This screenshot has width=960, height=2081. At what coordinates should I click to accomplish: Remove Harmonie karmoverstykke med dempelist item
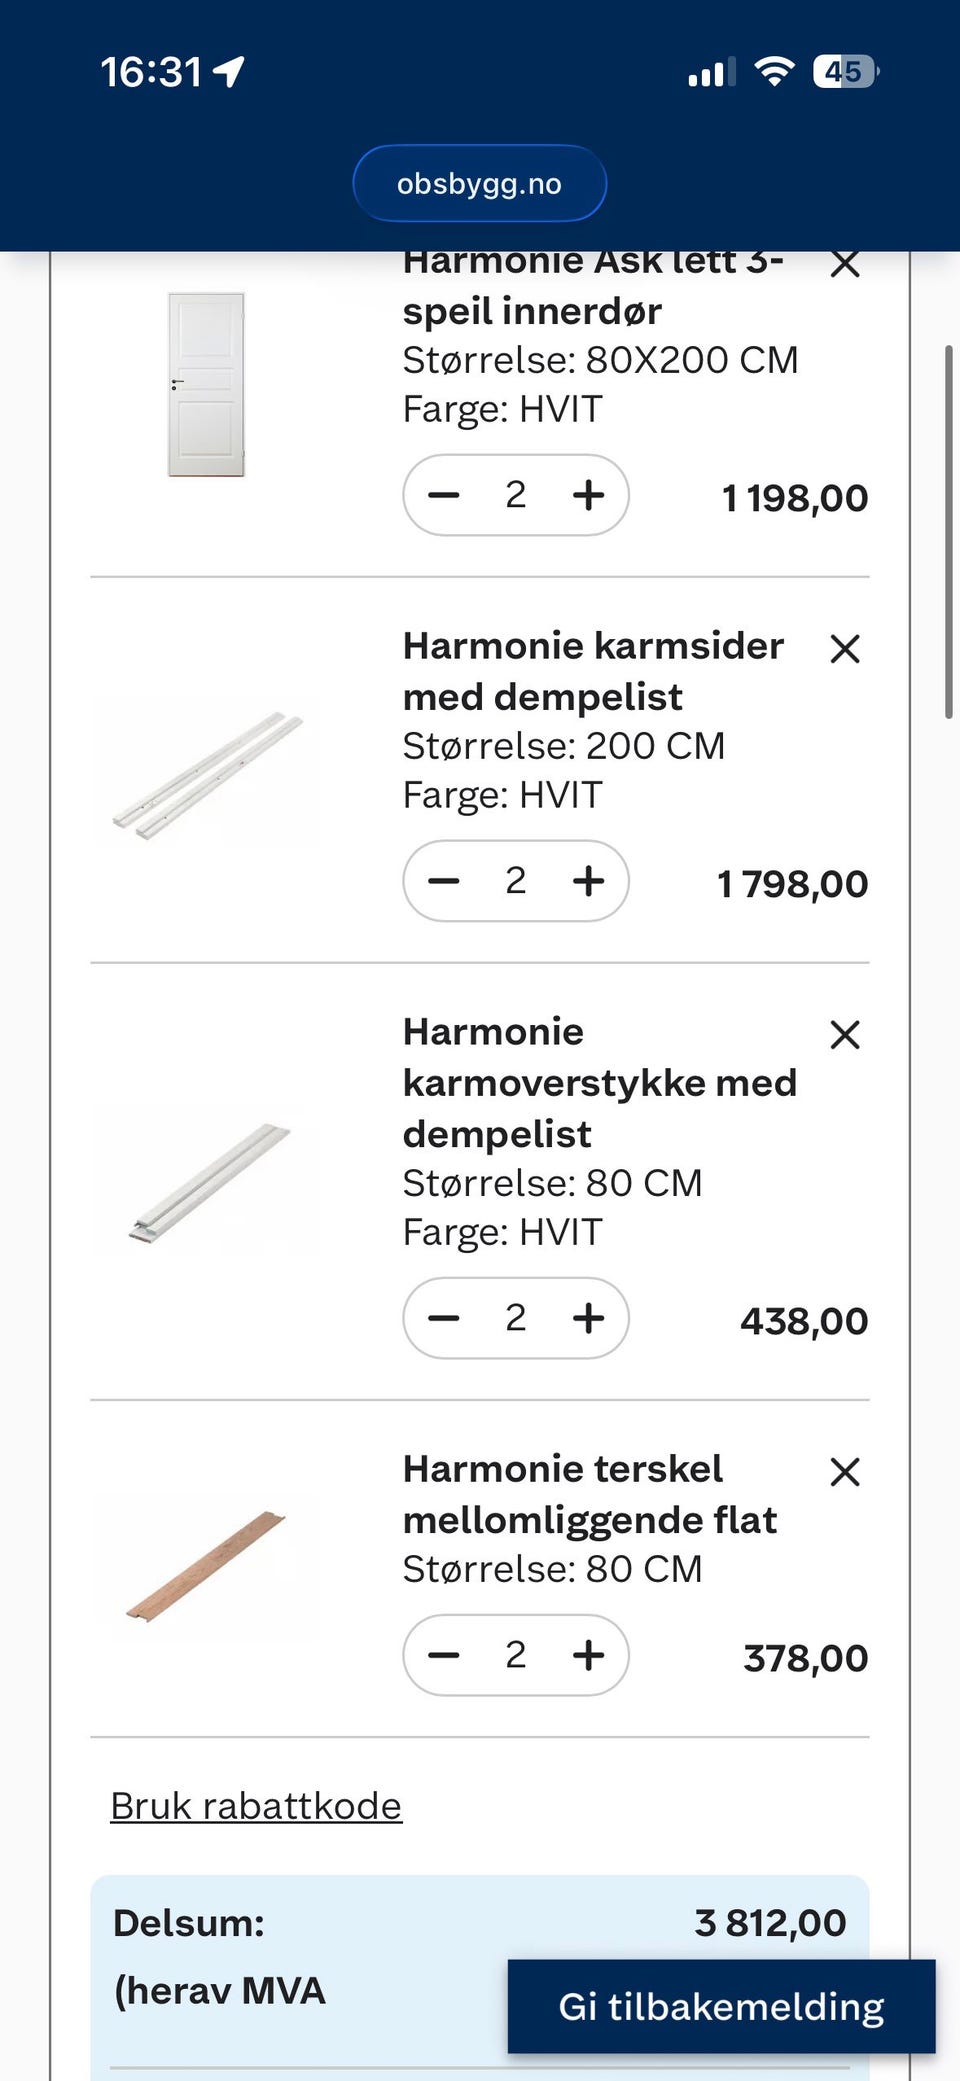click(x=845, y=1035)
